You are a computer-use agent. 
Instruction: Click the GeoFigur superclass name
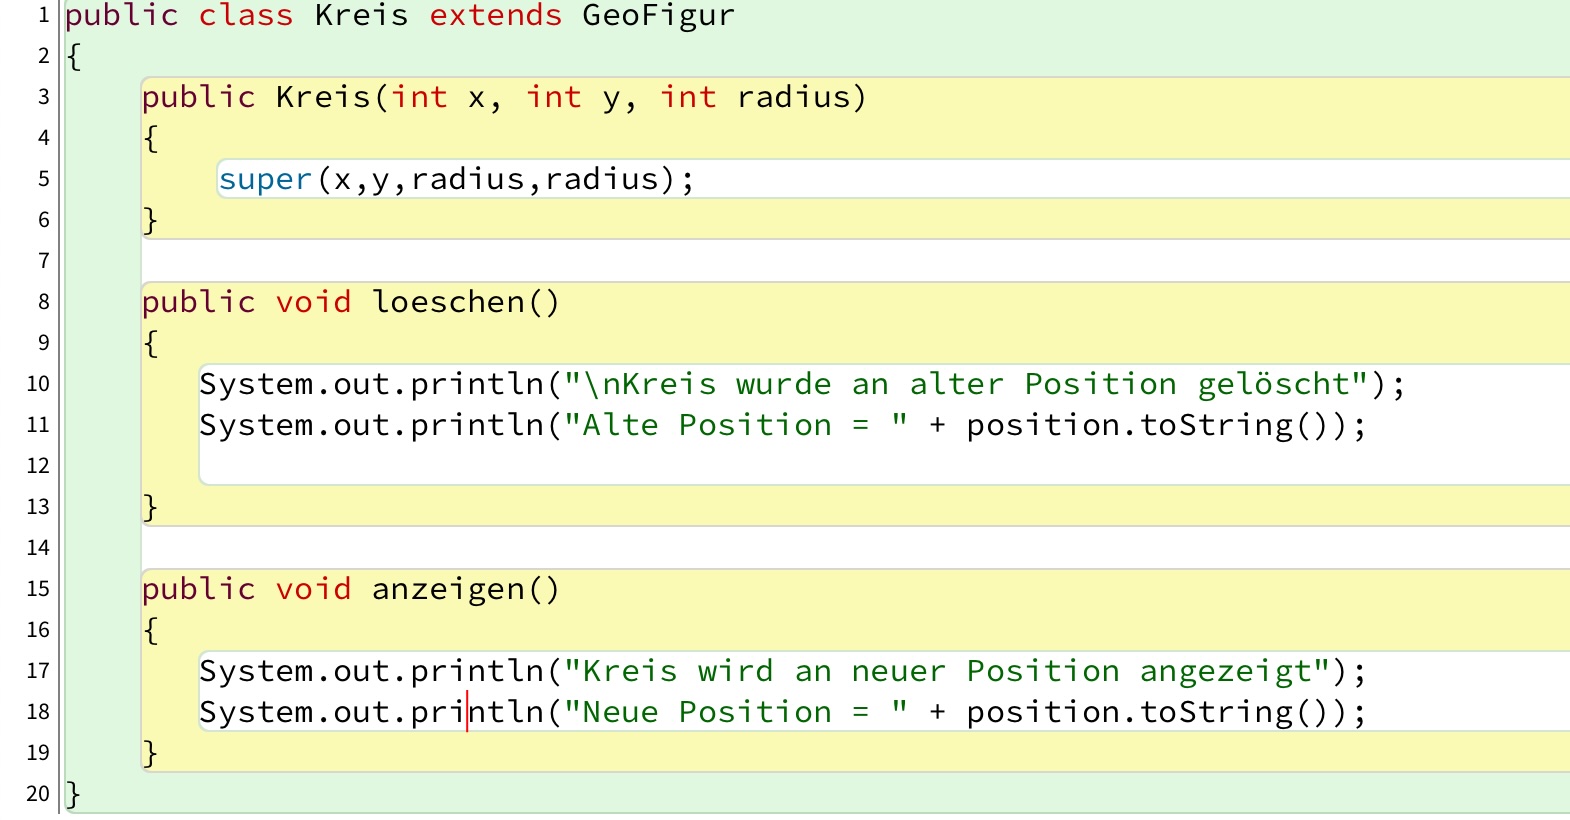coord(658,16)
